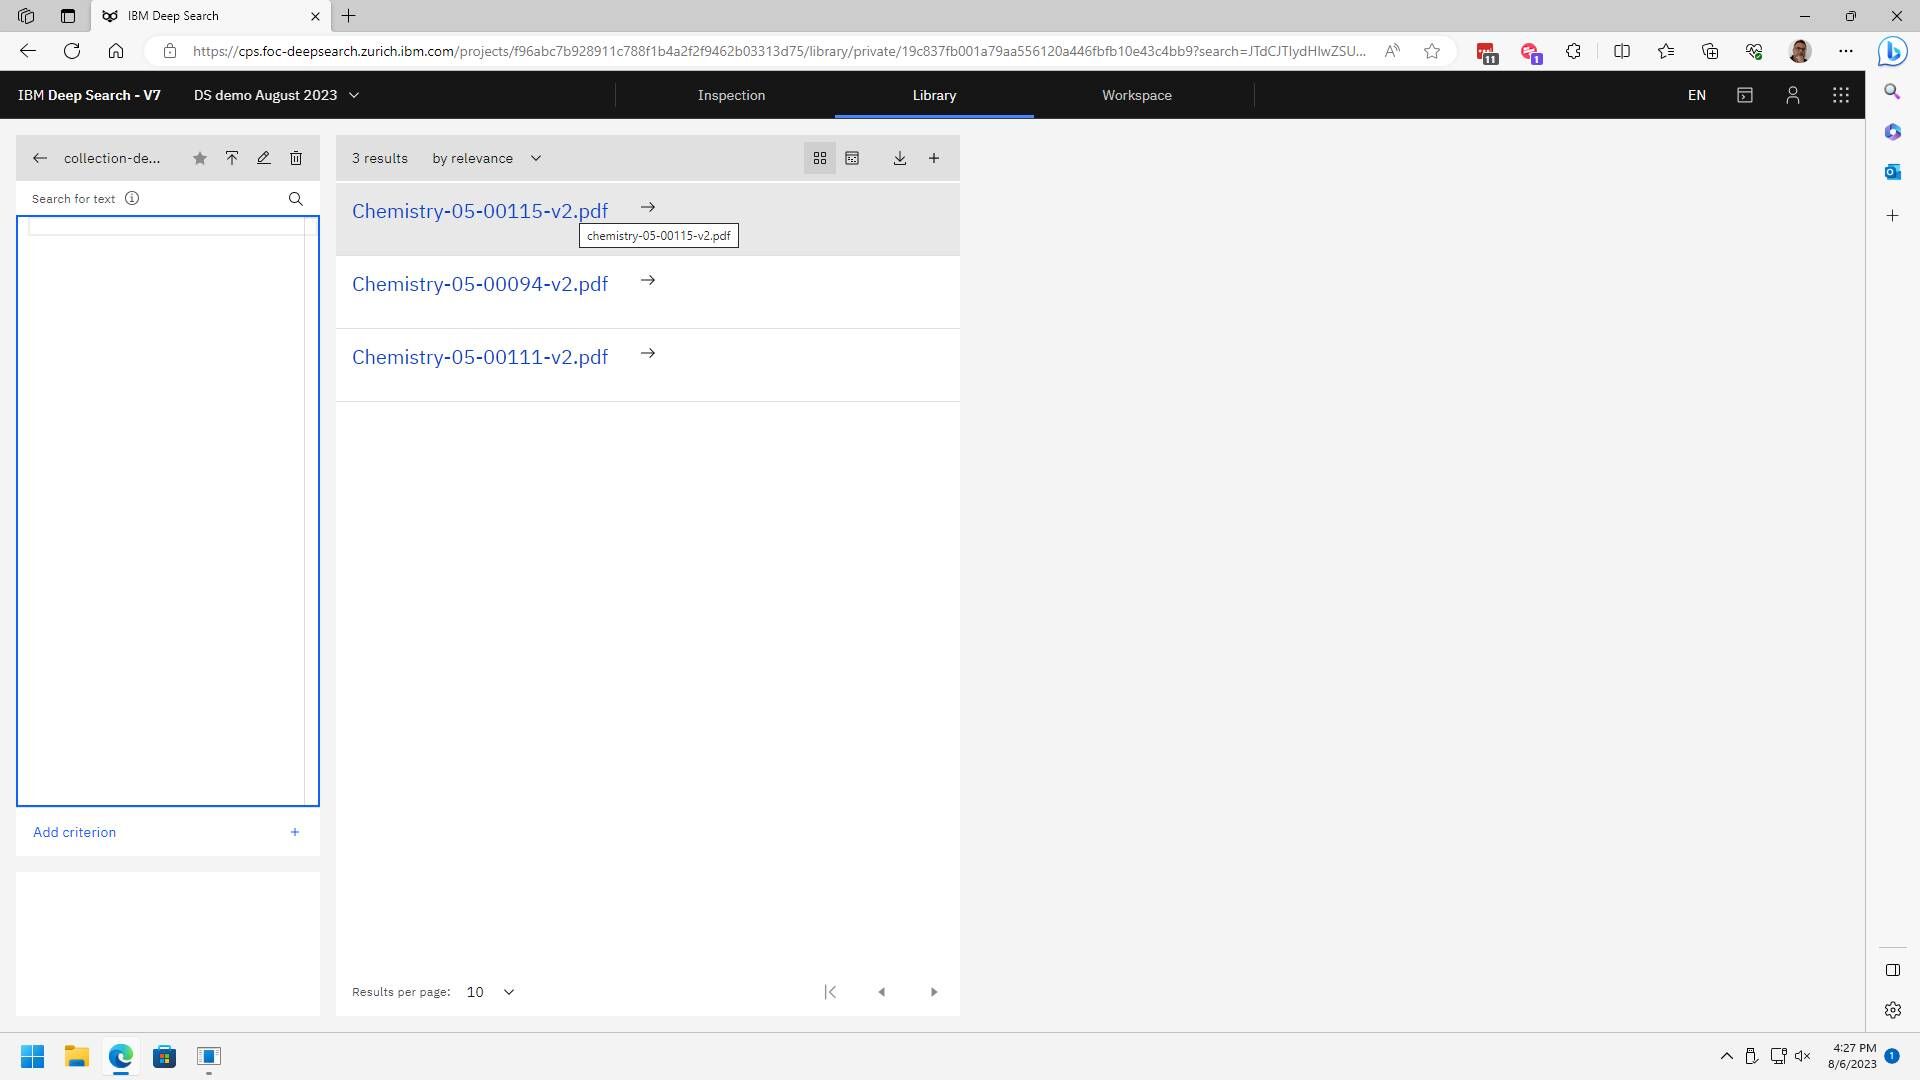Open the Edge sidebar search icon

pos(1893,92)
